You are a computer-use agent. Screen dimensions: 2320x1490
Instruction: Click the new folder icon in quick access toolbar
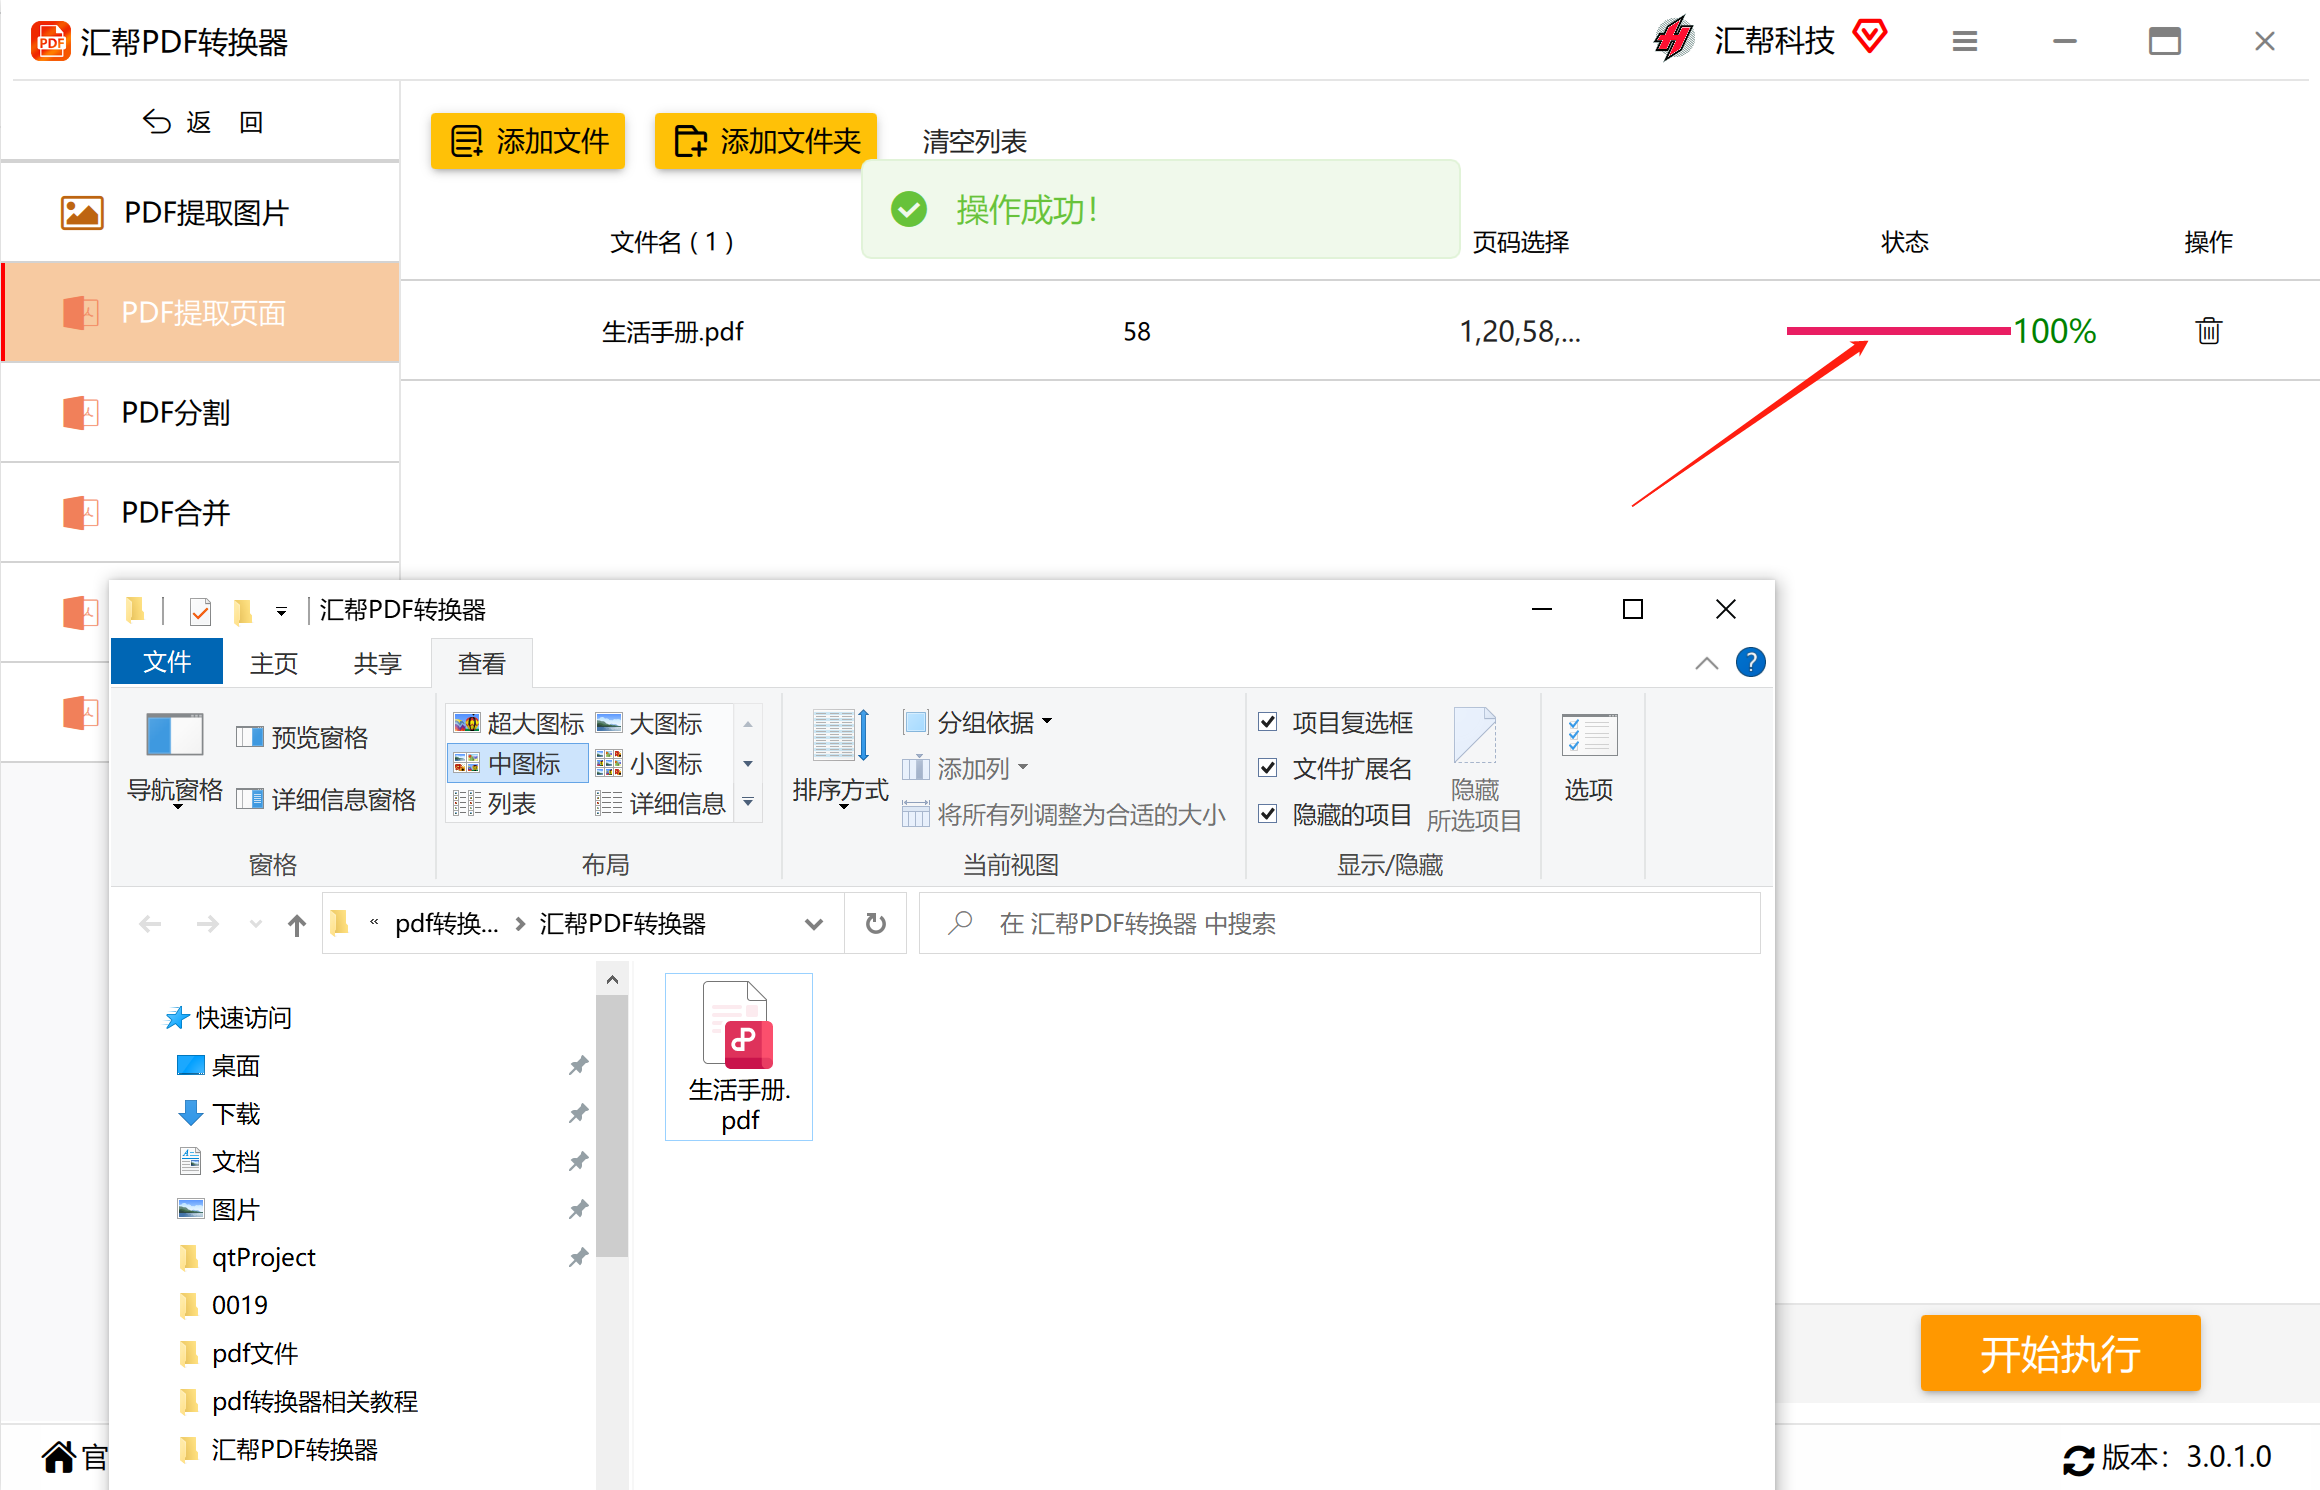coord(242,610)
